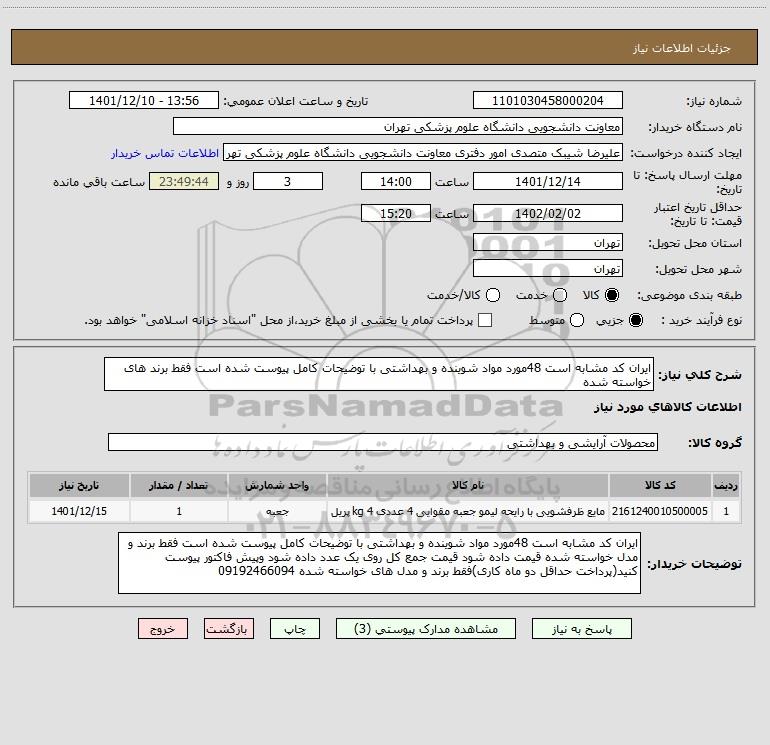Tick the اسناد خزانه اسلامی payment checkbox
This screenshot has height=745, width=770.
point(485,320)
